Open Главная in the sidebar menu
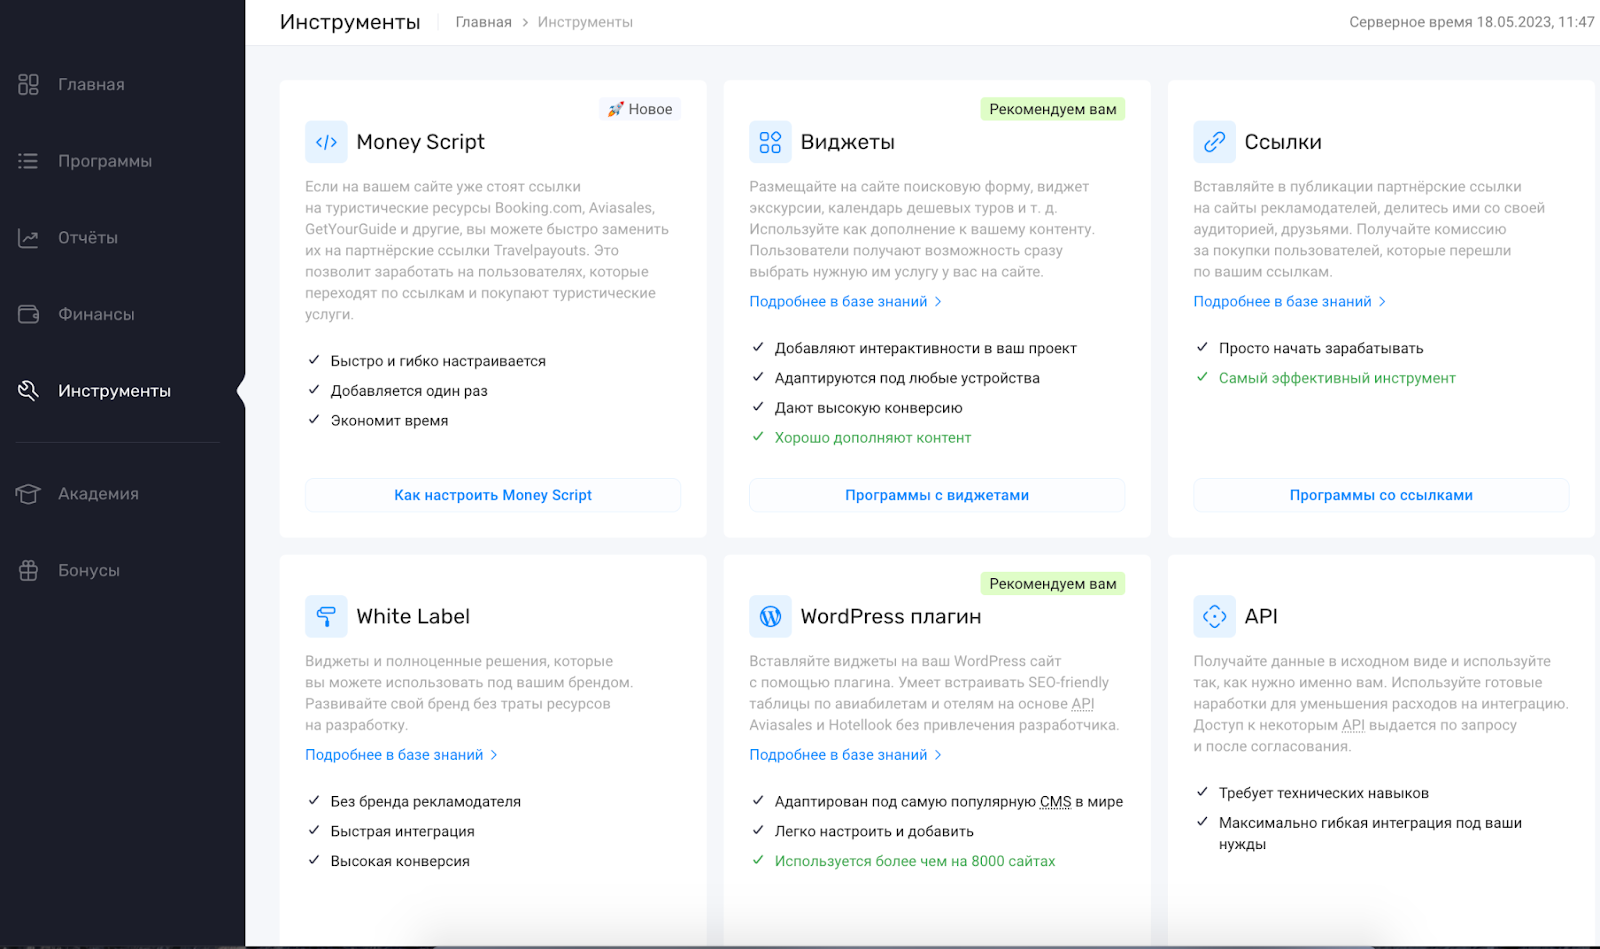1600x949 pixels. pos(91,85)
